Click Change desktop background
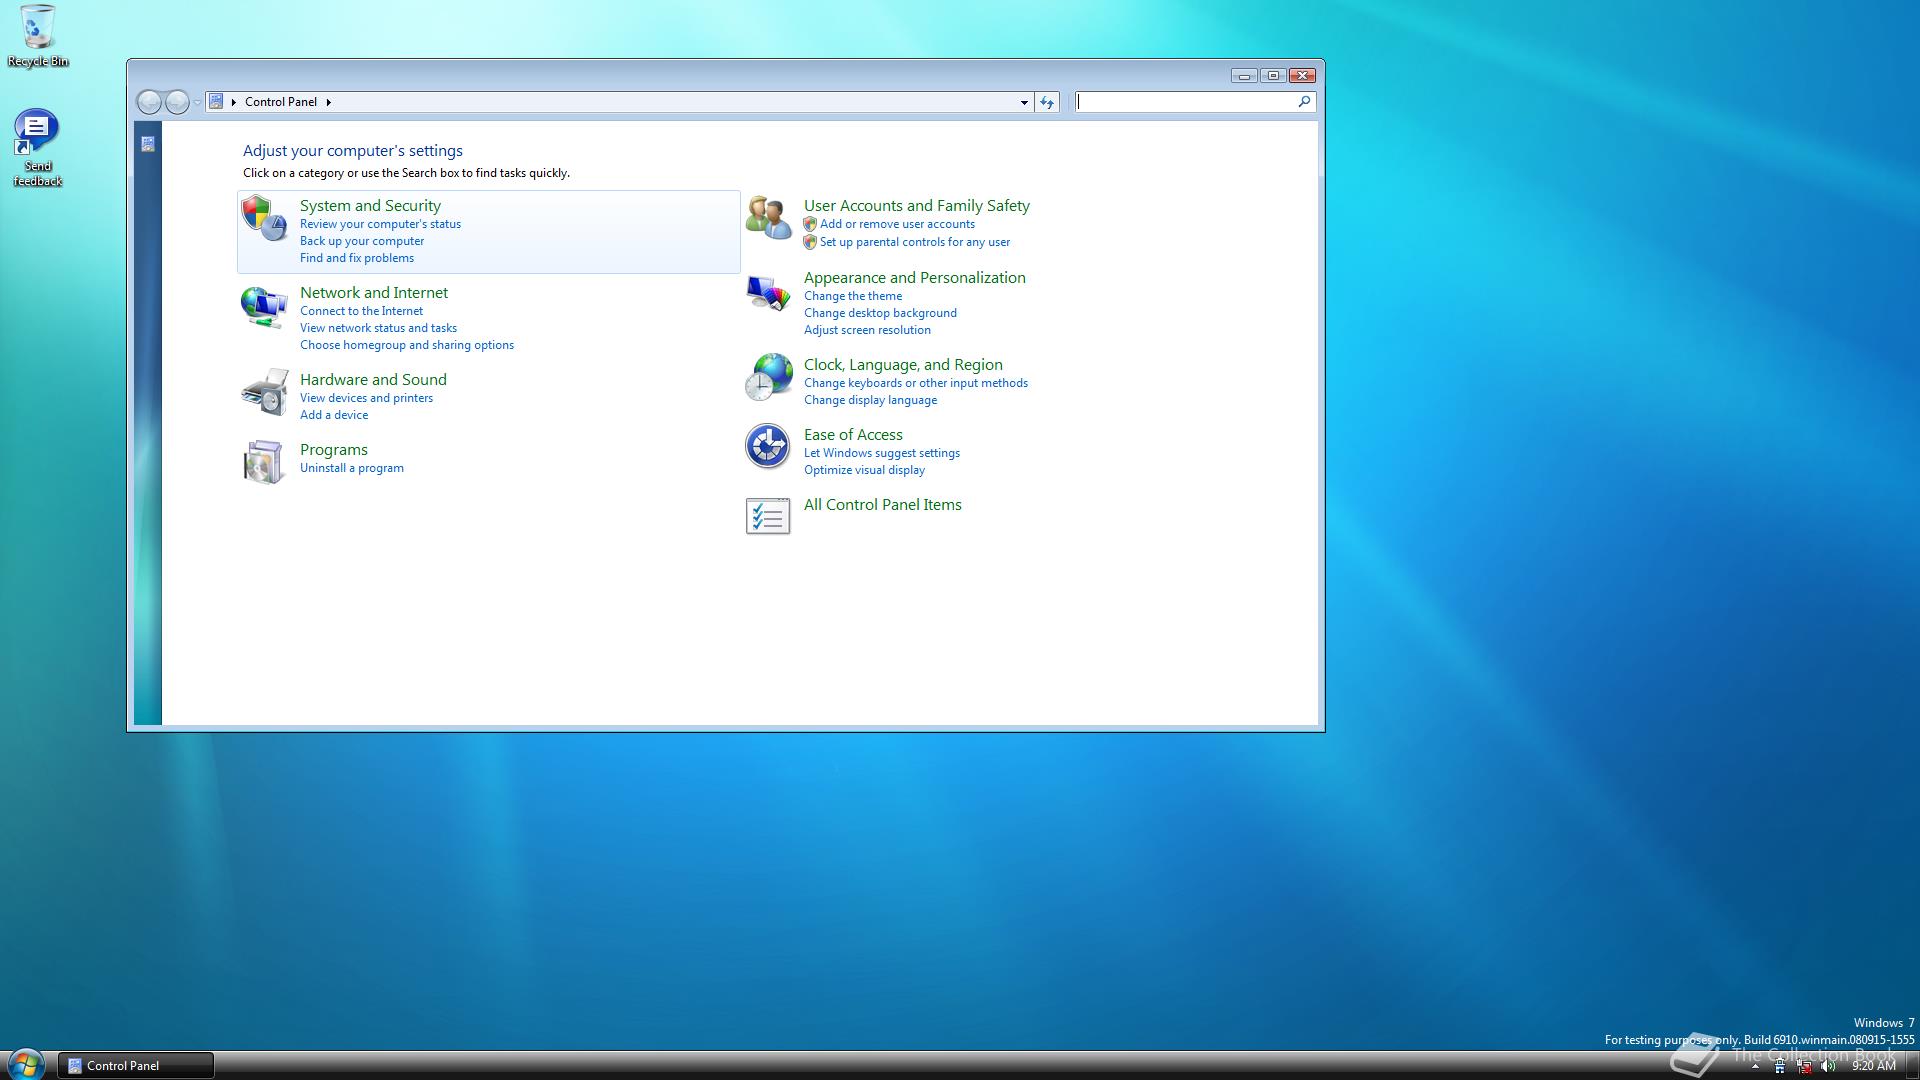1920x1080 pixels. (880, 313)
